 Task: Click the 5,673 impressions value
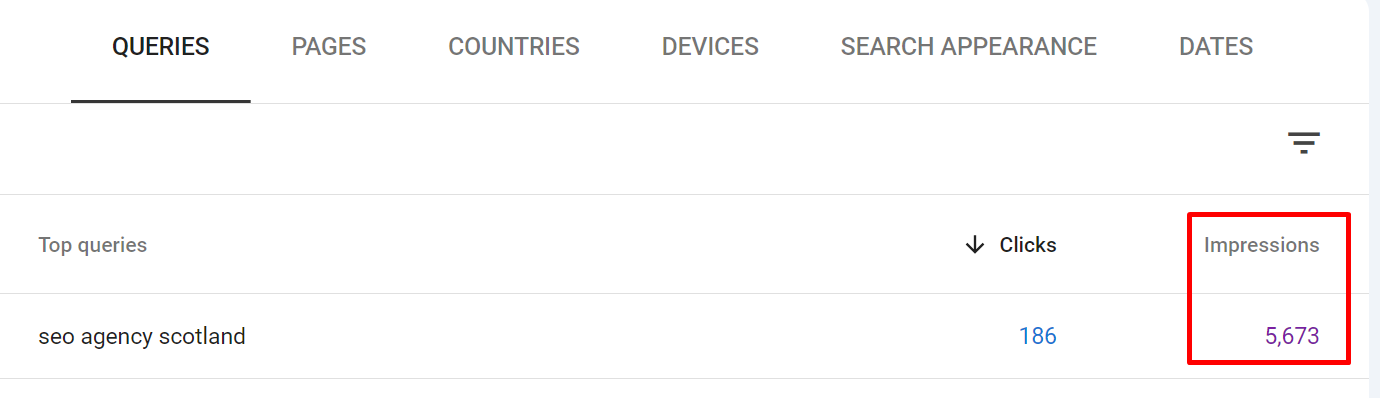pos(1292,336)
